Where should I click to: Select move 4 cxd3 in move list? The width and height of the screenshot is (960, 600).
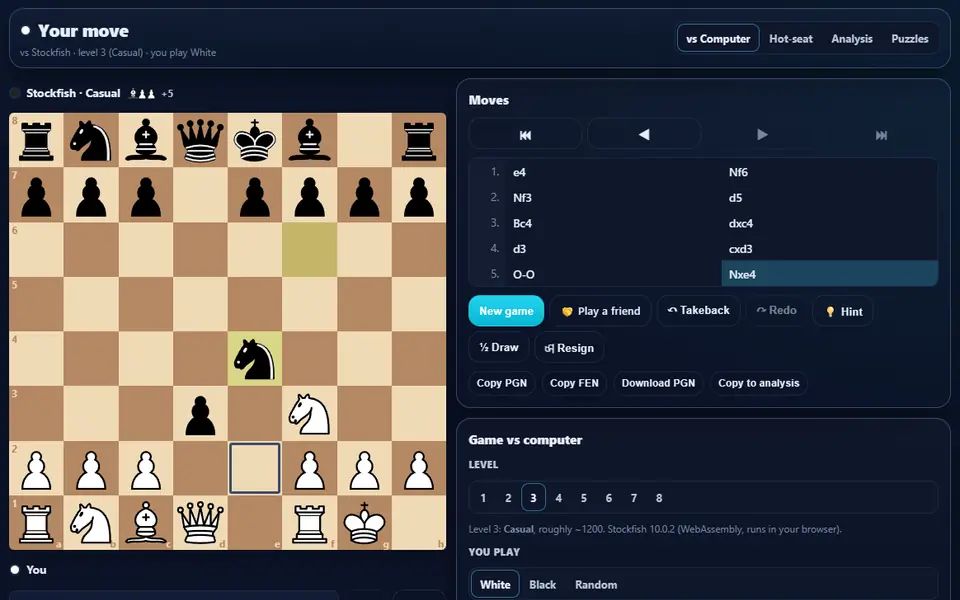[x=830, y=249]
